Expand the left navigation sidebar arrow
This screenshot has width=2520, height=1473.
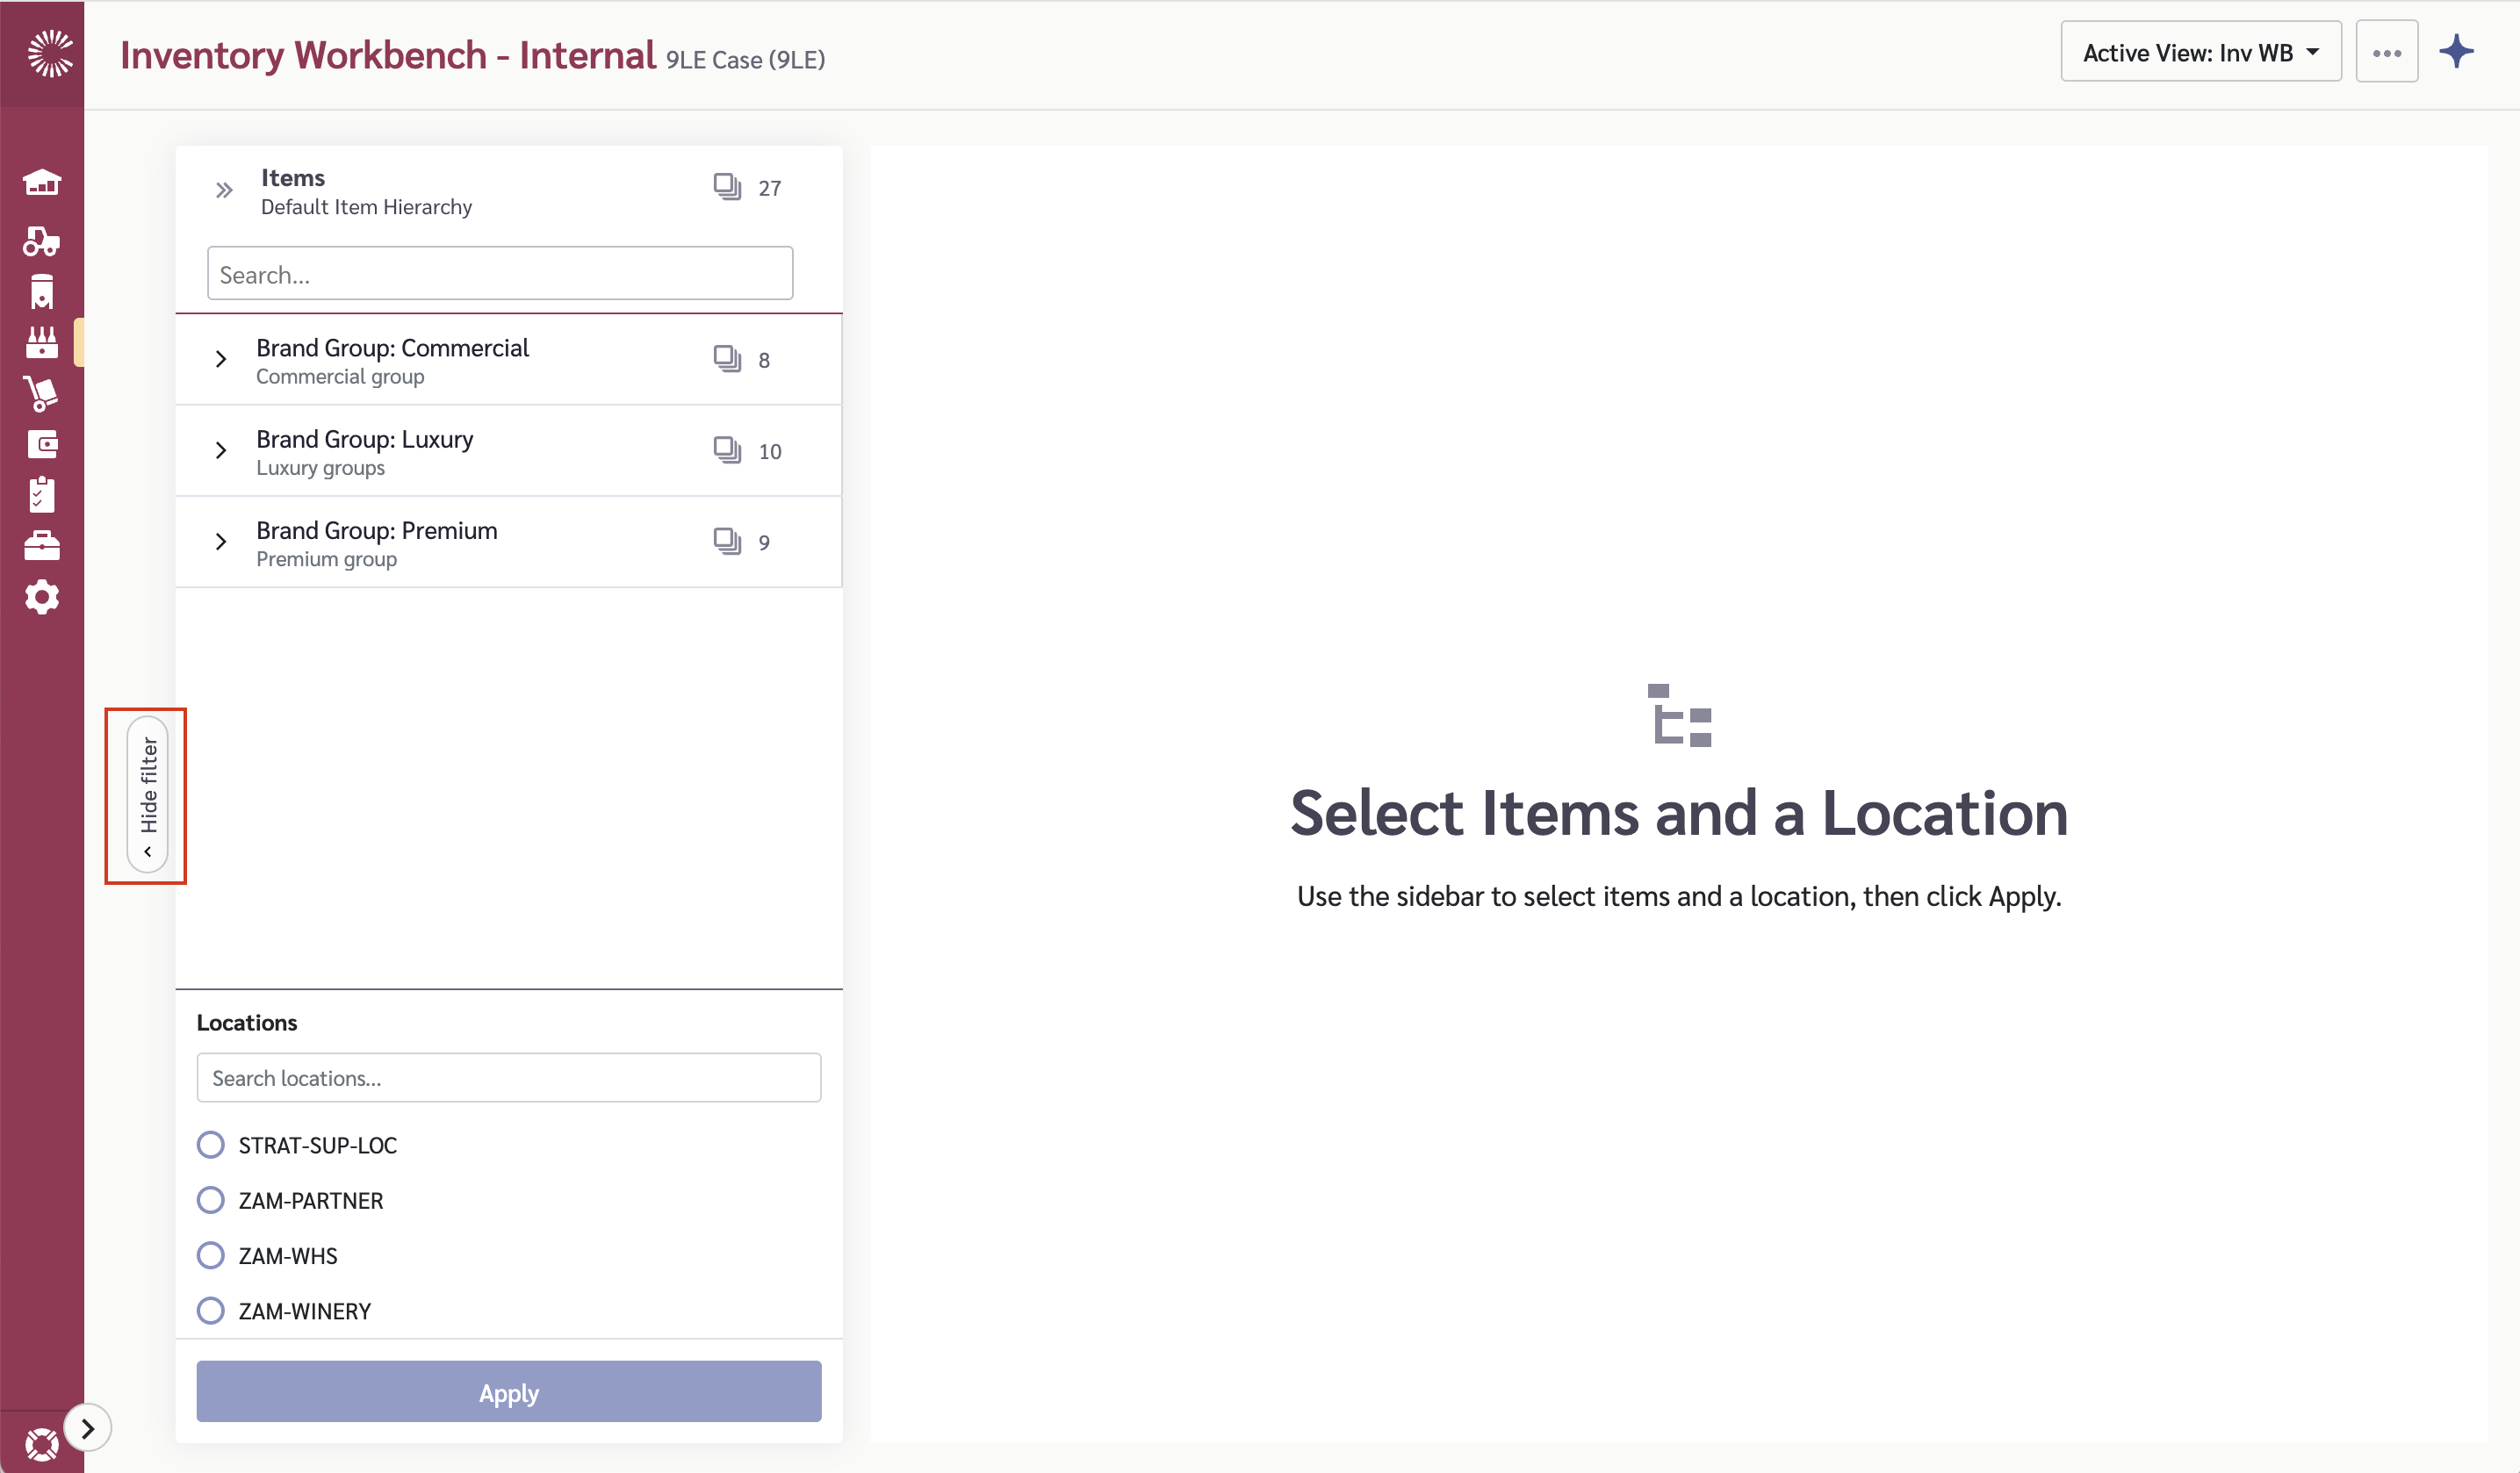point(88,1428)
